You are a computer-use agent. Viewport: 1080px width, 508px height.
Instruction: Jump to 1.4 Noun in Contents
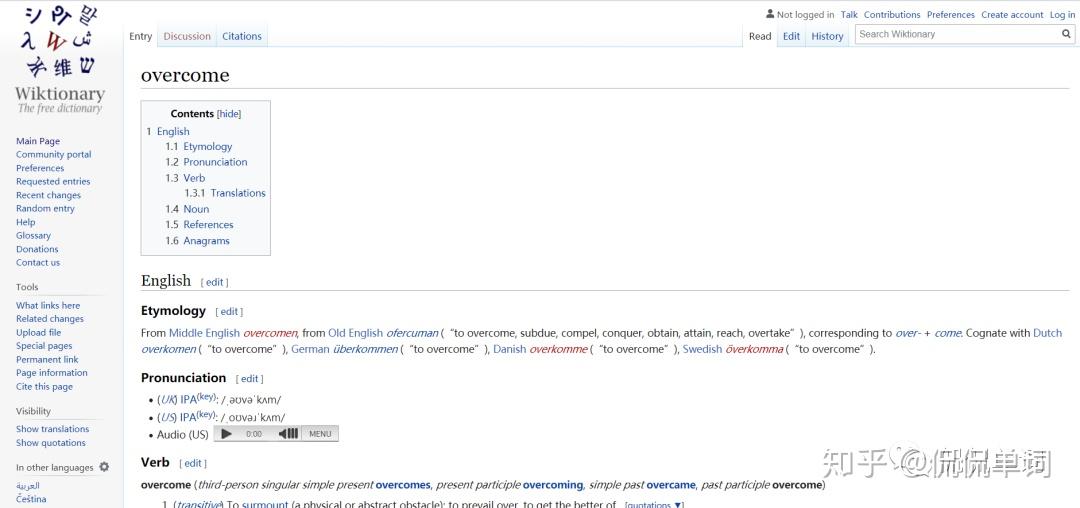coord(187,209)
